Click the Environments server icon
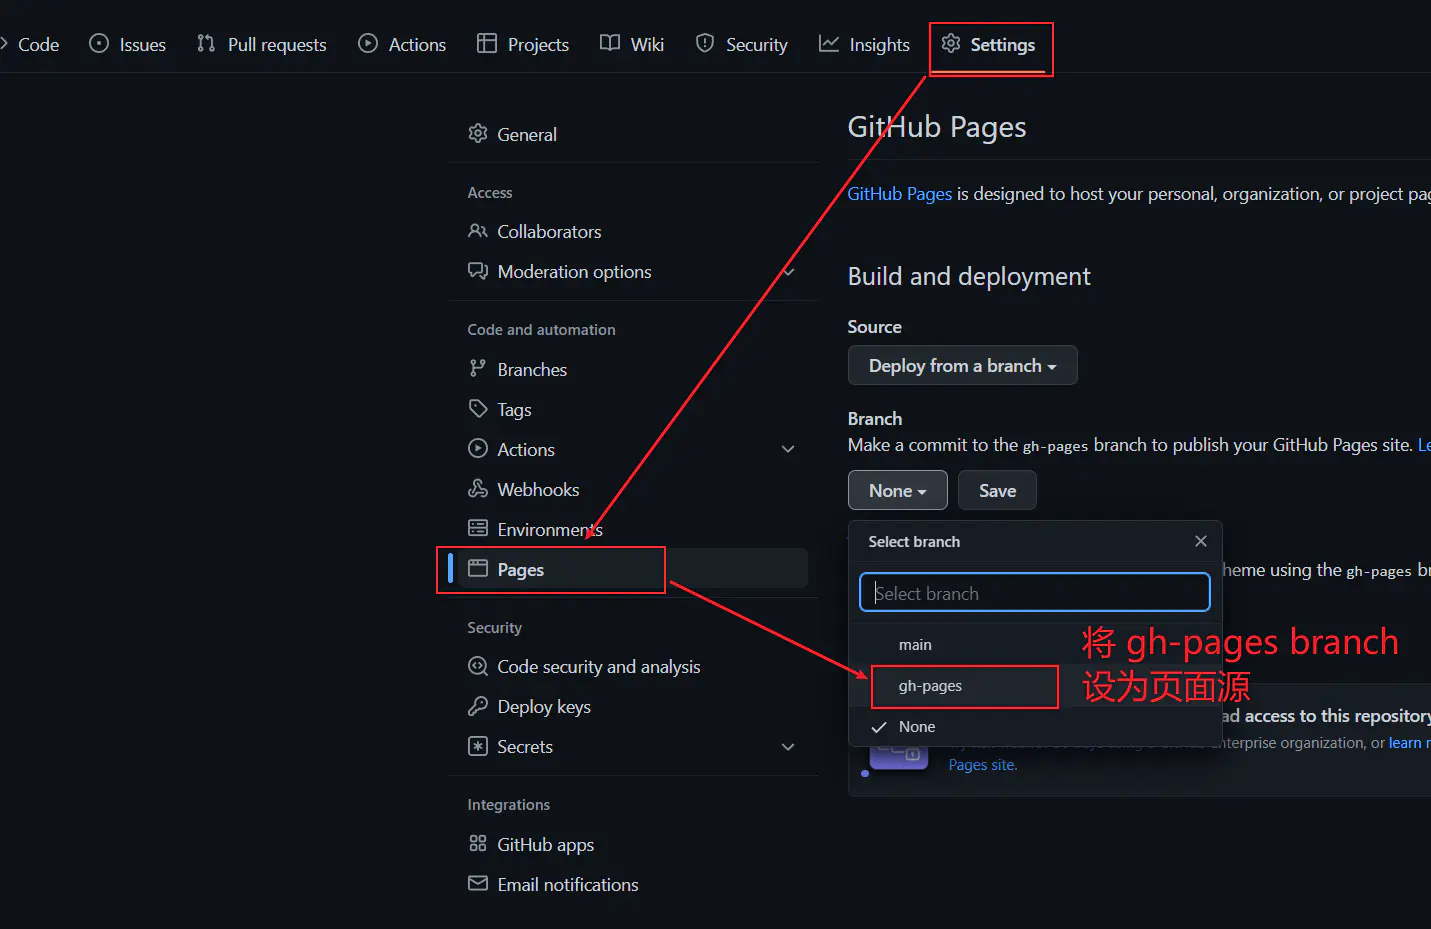The height and width of the screenshot is (929, 1431). [x=478, y=528]
